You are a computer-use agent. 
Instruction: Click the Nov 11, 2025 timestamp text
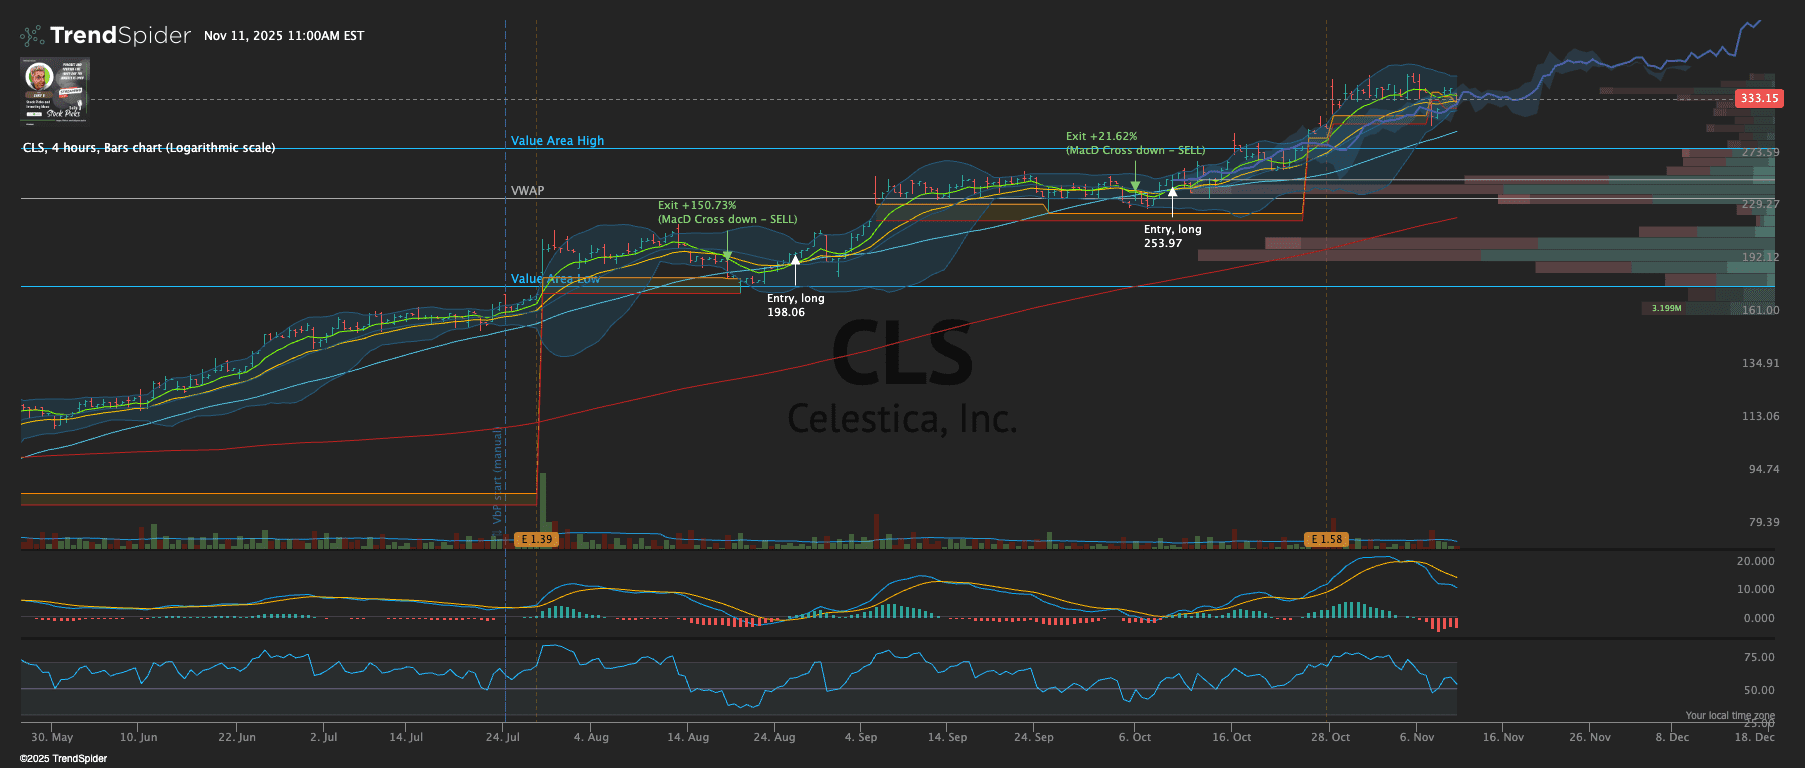point(284,36)
